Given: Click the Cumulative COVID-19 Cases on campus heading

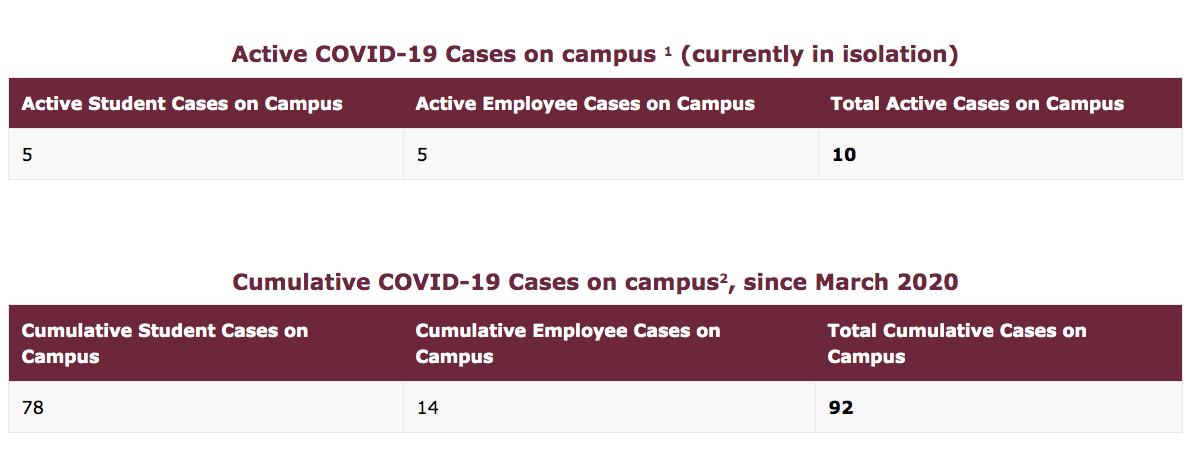Looking at the screenshot, I should [595, 282].
